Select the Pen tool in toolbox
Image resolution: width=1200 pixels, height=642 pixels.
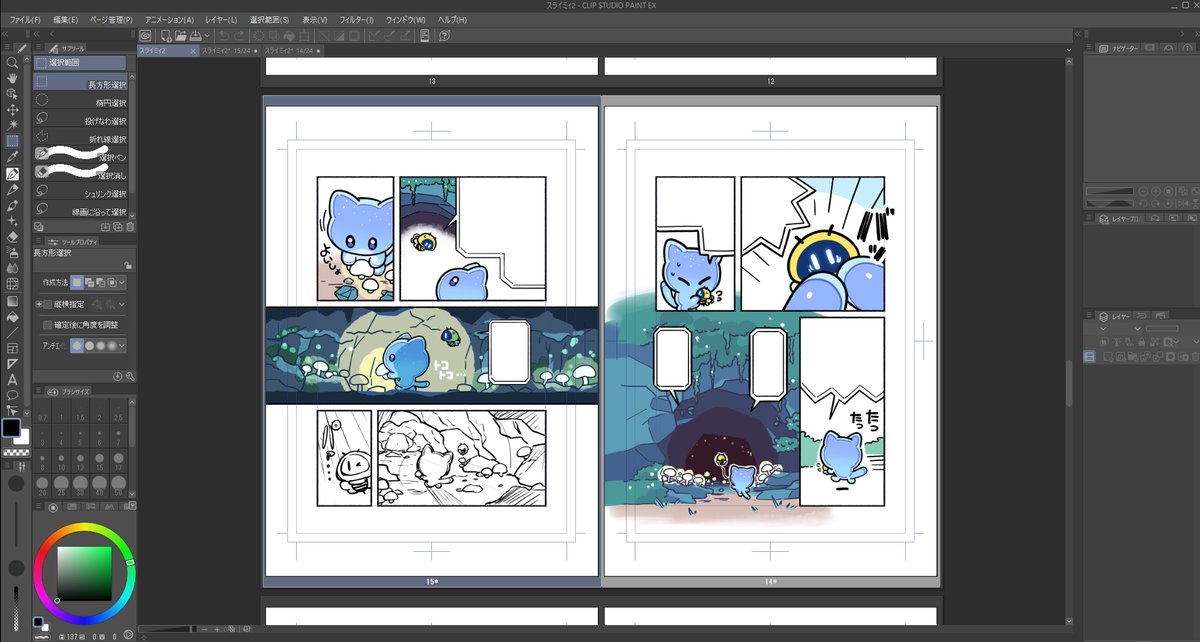[13, 174]
